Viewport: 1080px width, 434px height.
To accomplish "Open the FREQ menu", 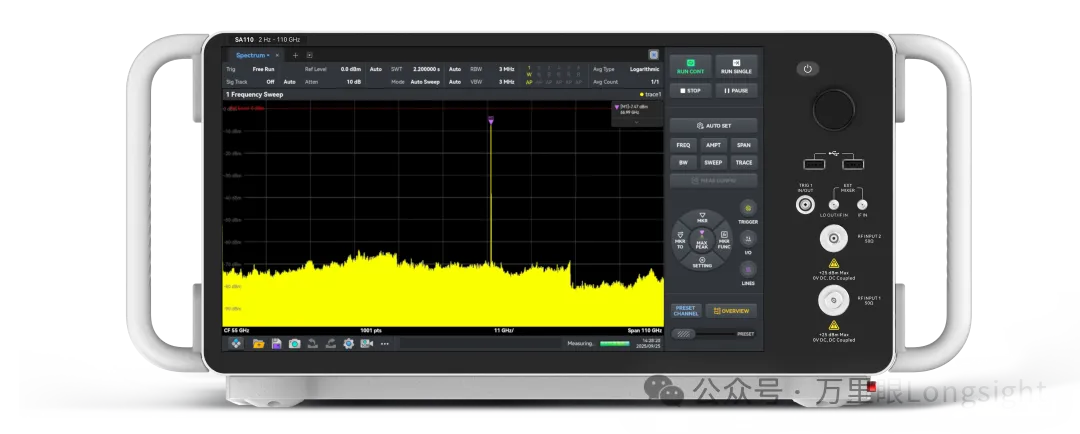I will [x=683, y=145].
